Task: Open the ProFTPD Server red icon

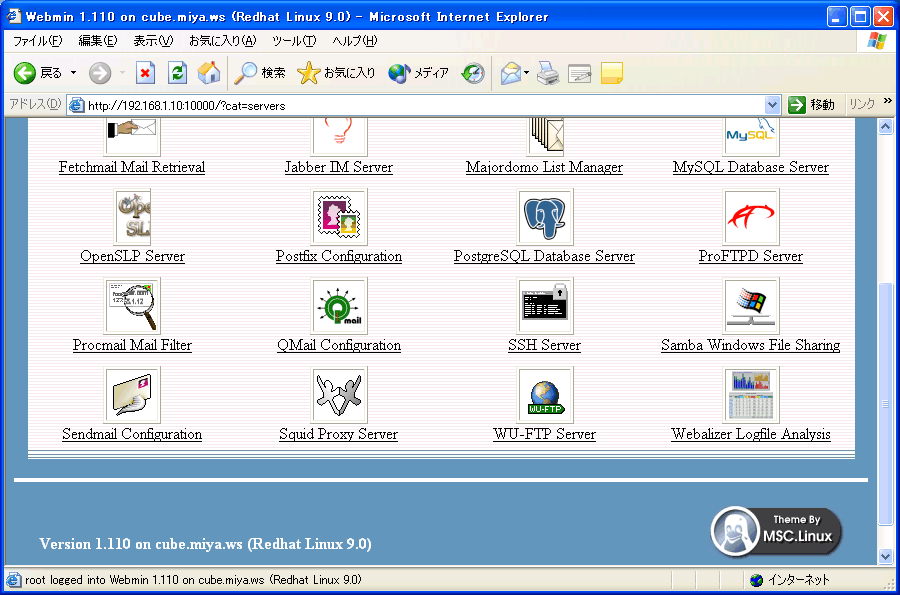Action: (751, 217)
